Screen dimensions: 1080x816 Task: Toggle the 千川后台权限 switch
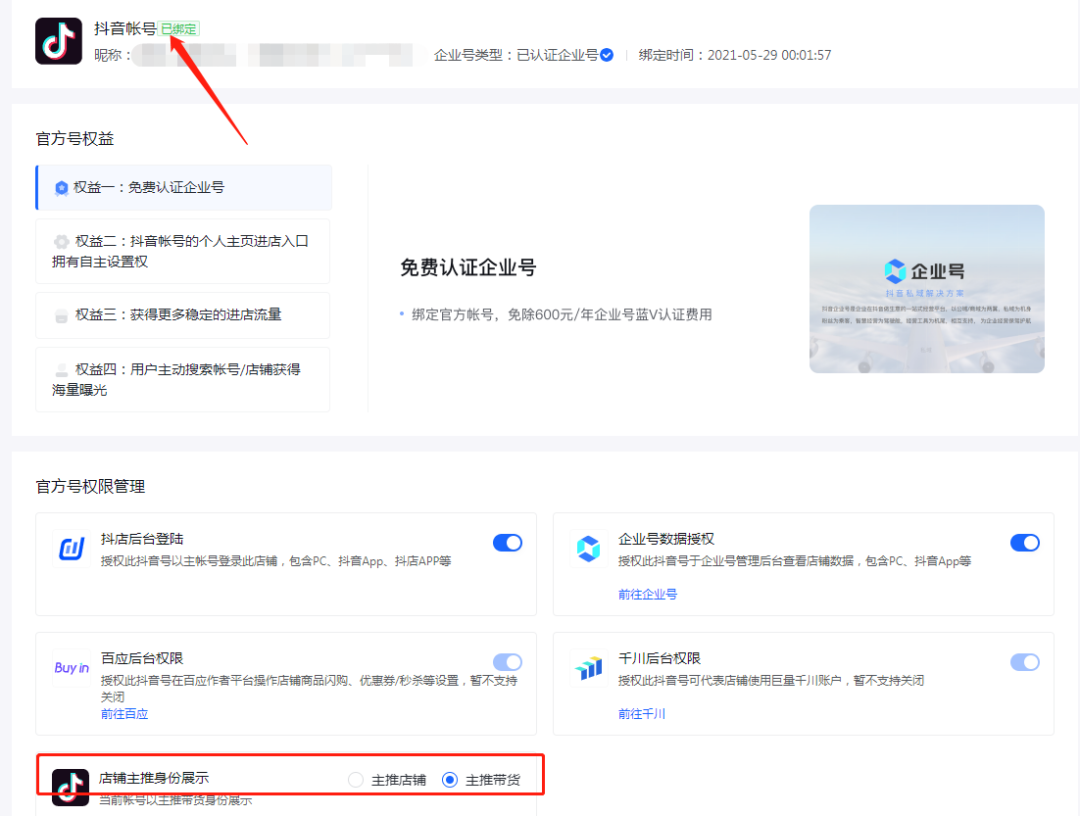(x=1025, y=662)
